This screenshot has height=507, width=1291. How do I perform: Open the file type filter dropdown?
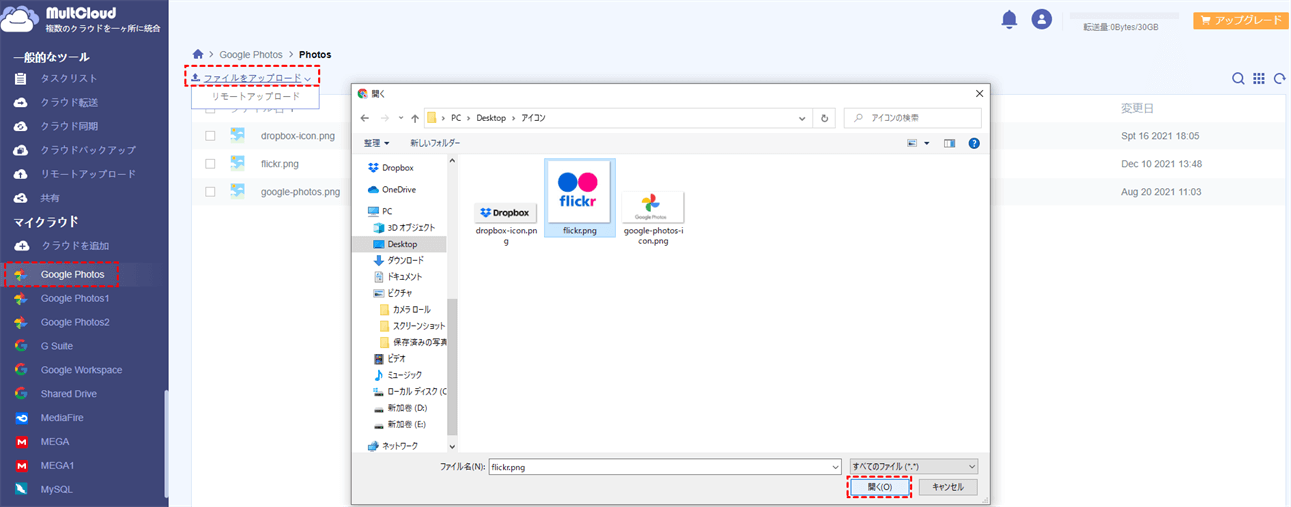tap(913, 466)
